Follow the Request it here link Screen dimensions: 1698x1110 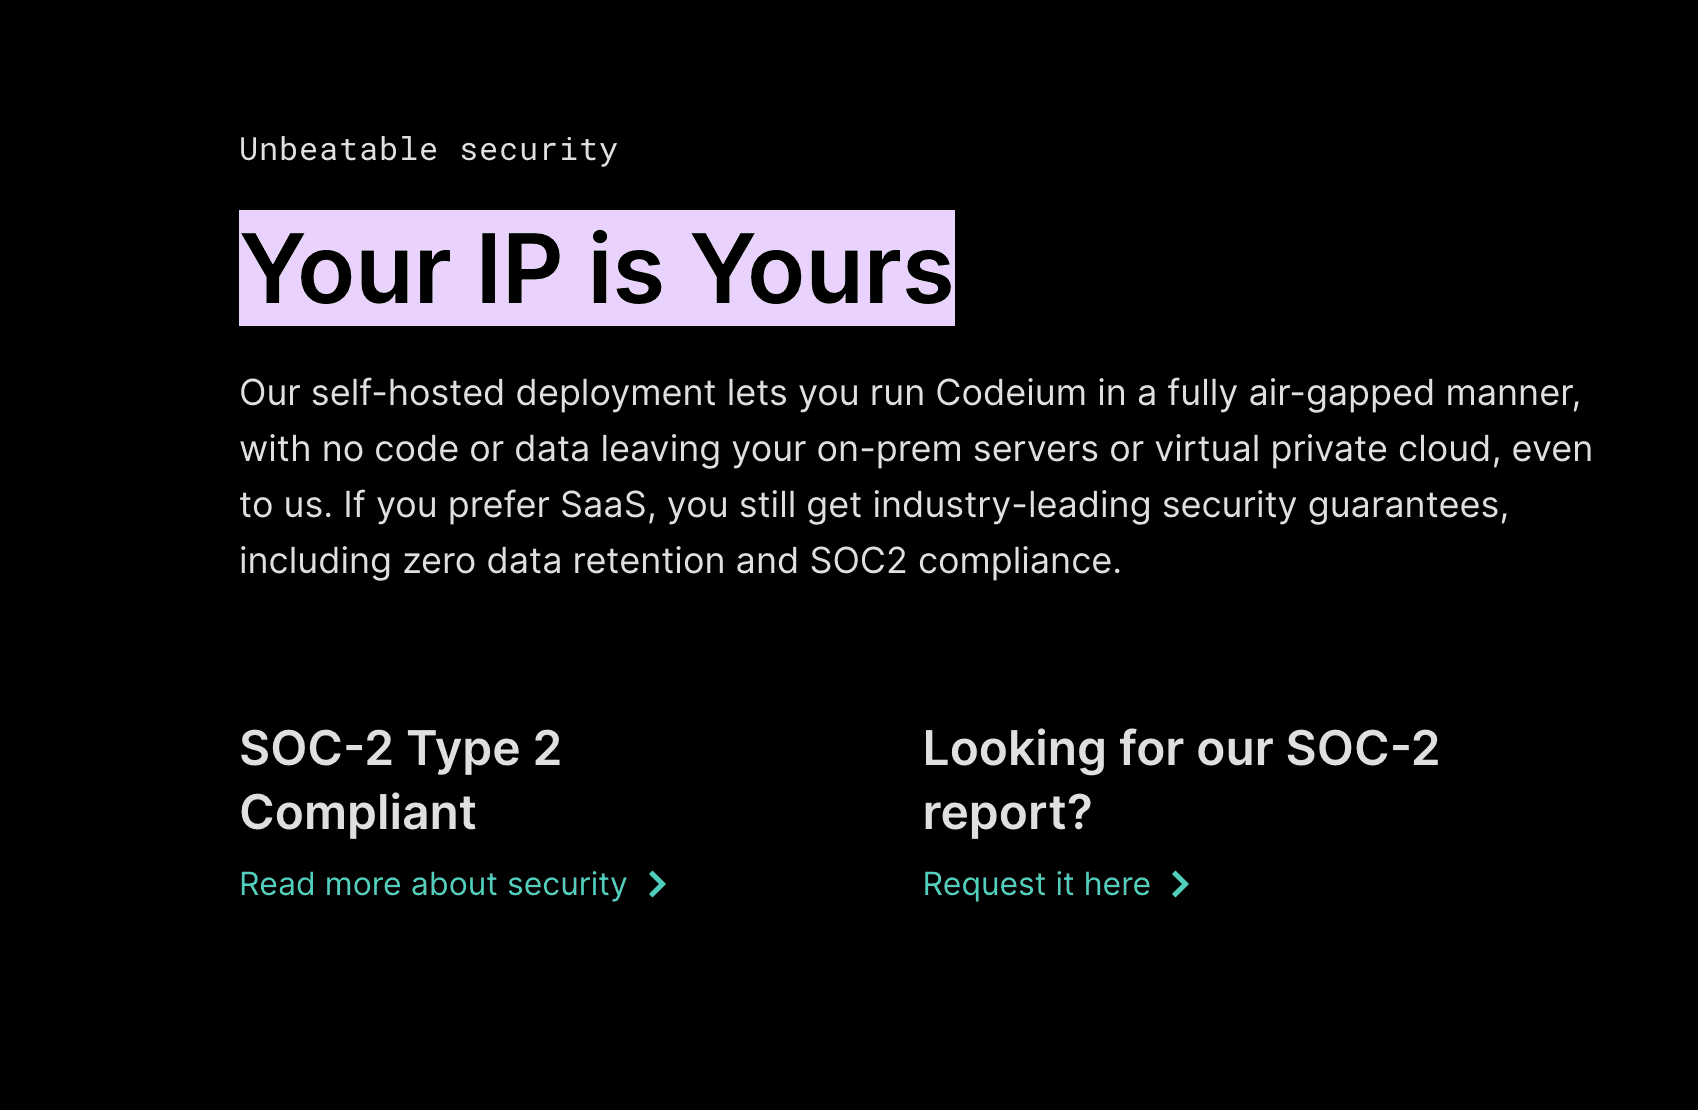(x=1036, y=884)
